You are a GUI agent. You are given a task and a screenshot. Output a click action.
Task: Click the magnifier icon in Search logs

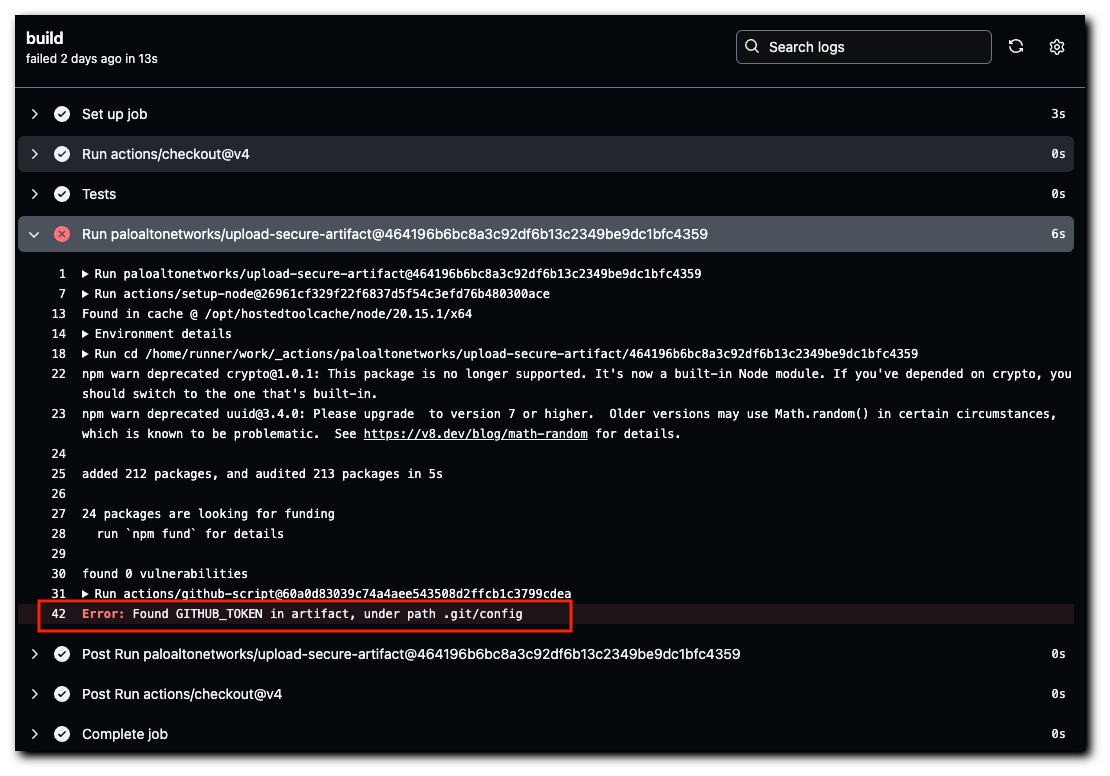pos(751,46)
